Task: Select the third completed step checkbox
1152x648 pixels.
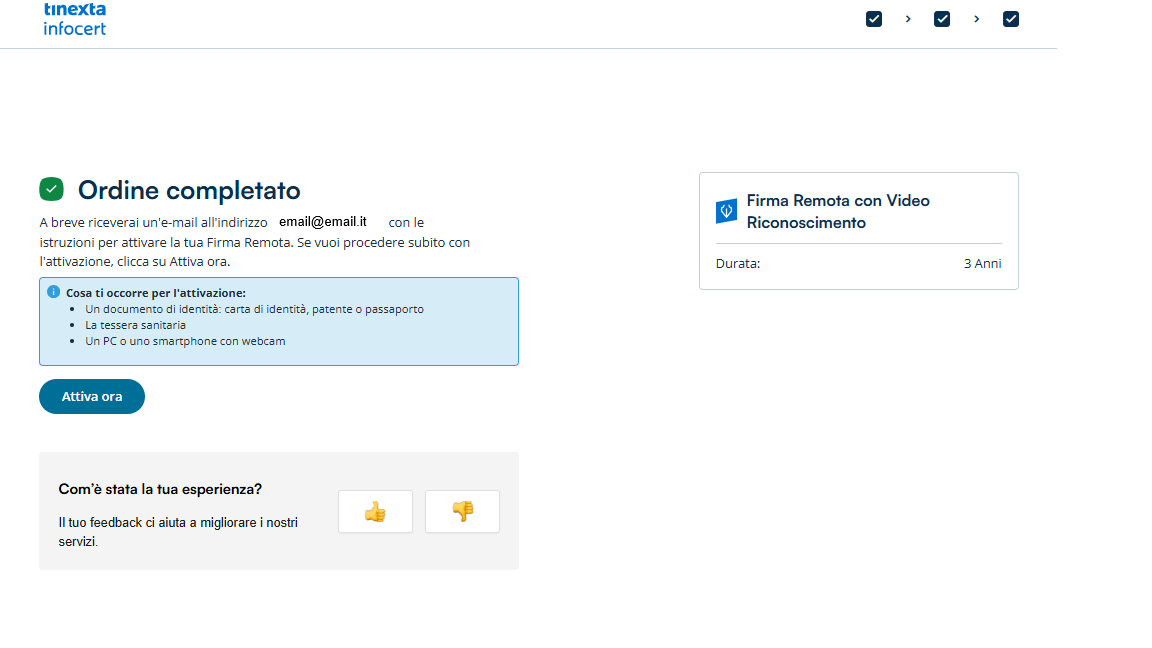Action: [x=1011, y=19]
